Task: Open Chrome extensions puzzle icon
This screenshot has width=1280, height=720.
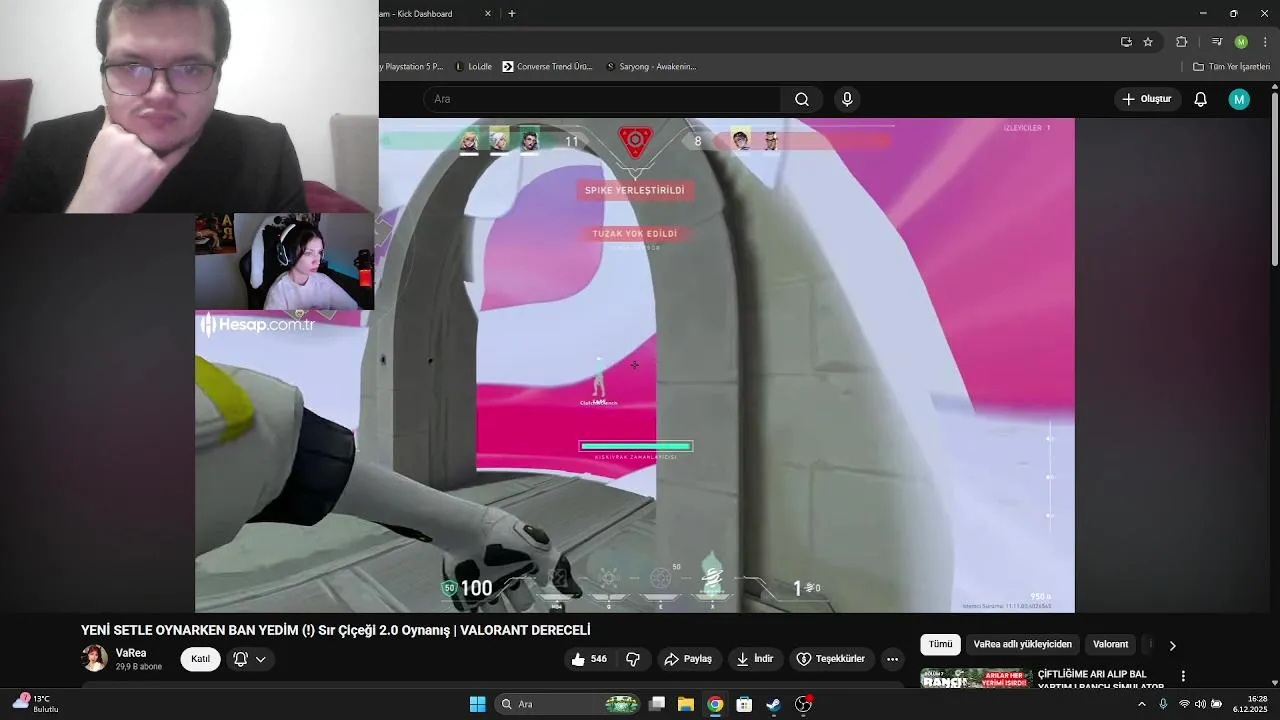Action: 1182,42
